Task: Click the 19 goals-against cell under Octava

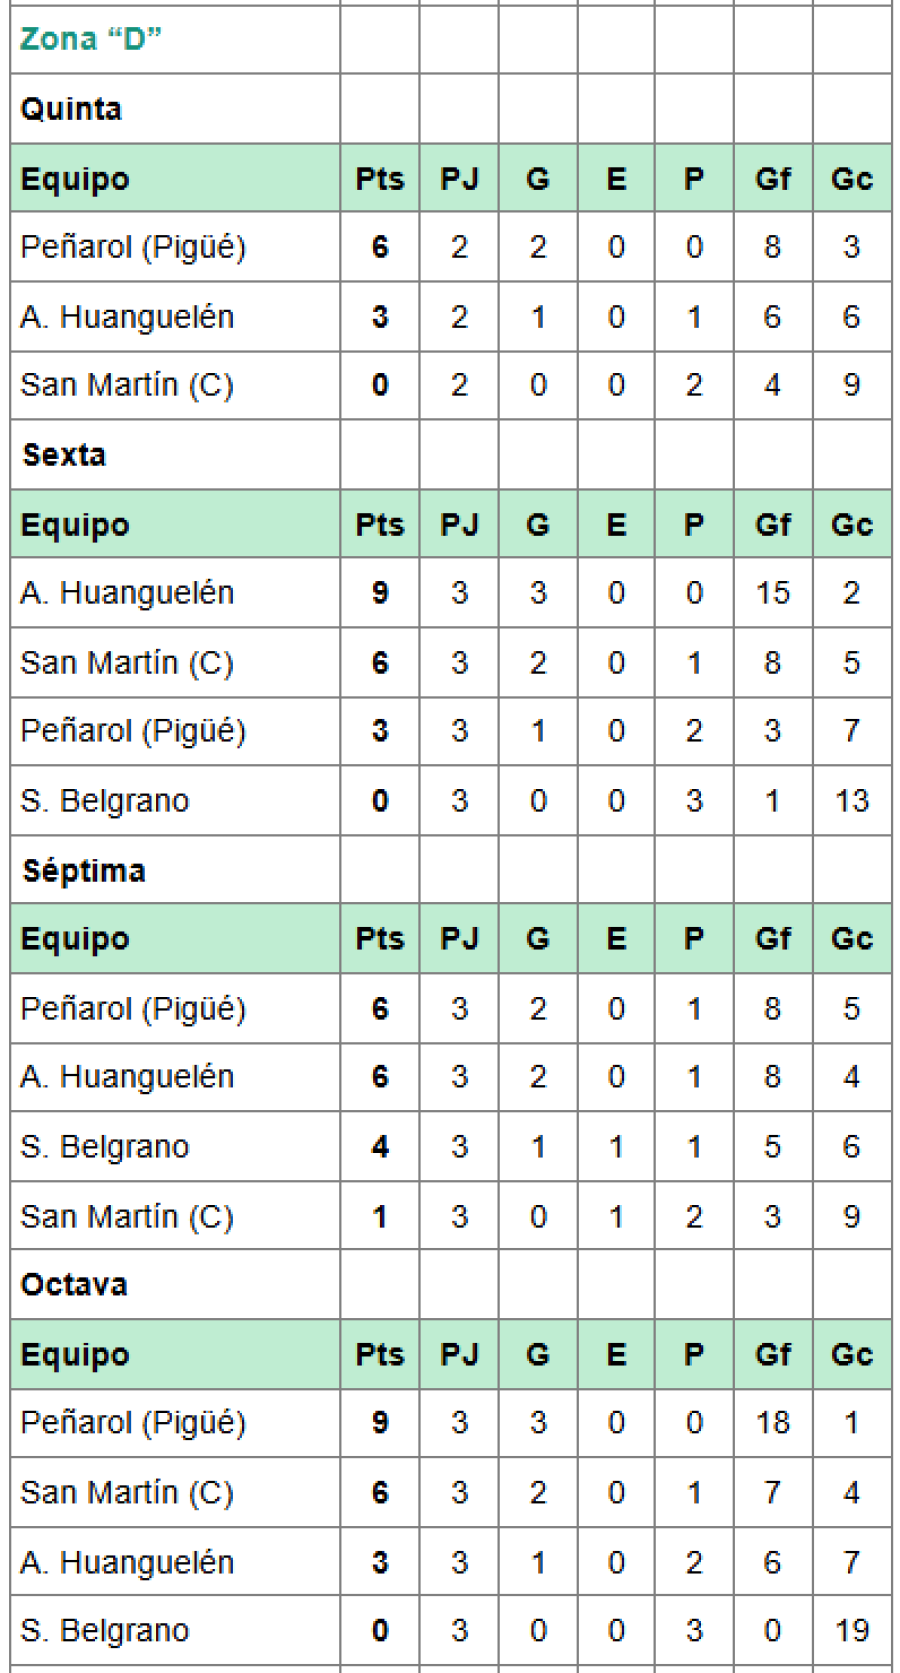Action: [851, 1631]
